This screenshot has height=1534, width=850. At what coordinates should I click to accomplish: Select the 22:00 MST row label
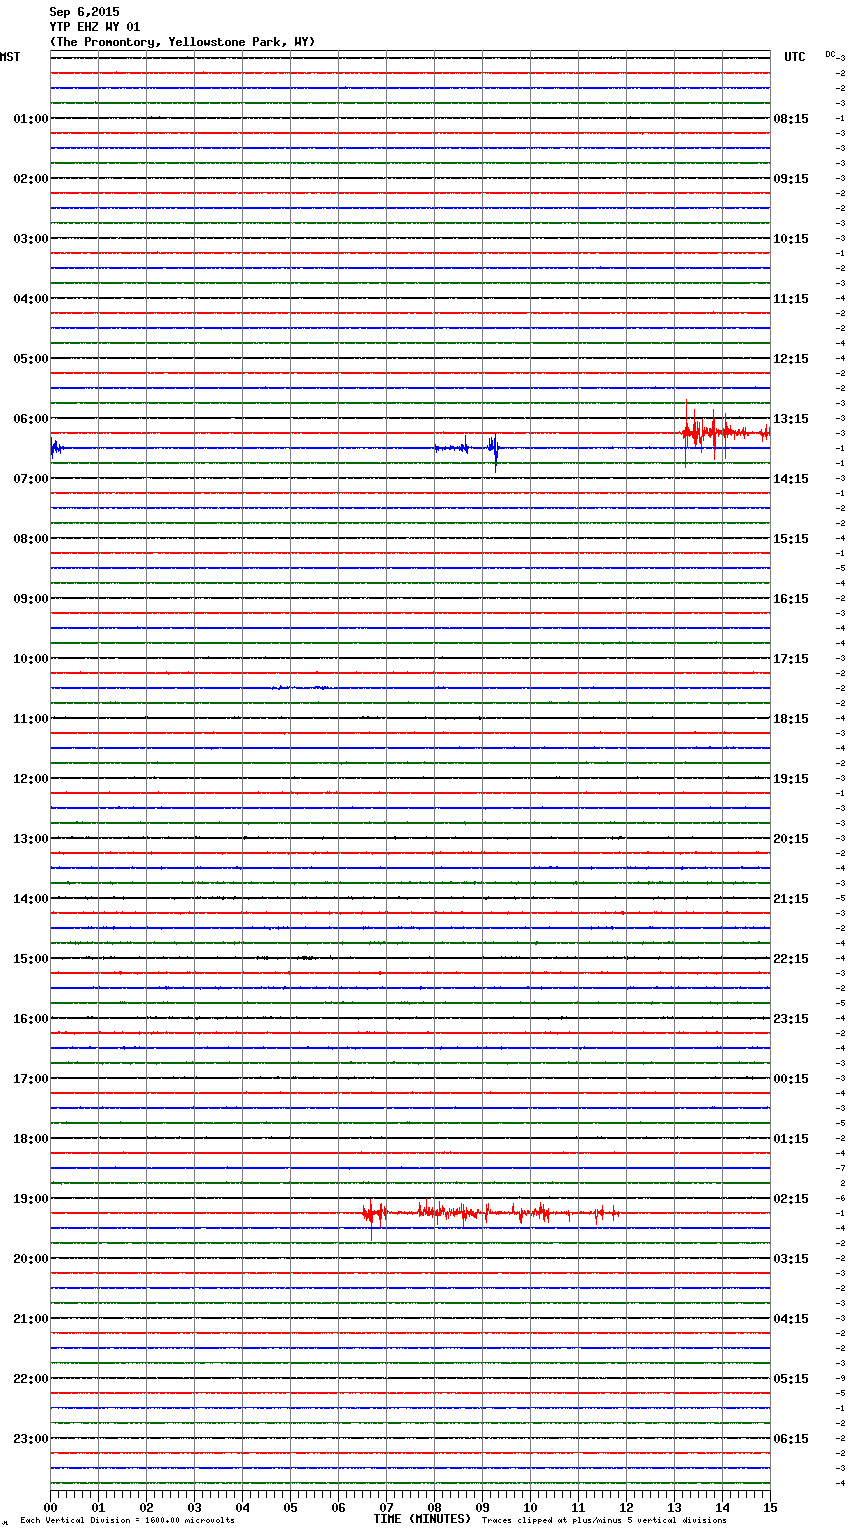[30, 1379]
